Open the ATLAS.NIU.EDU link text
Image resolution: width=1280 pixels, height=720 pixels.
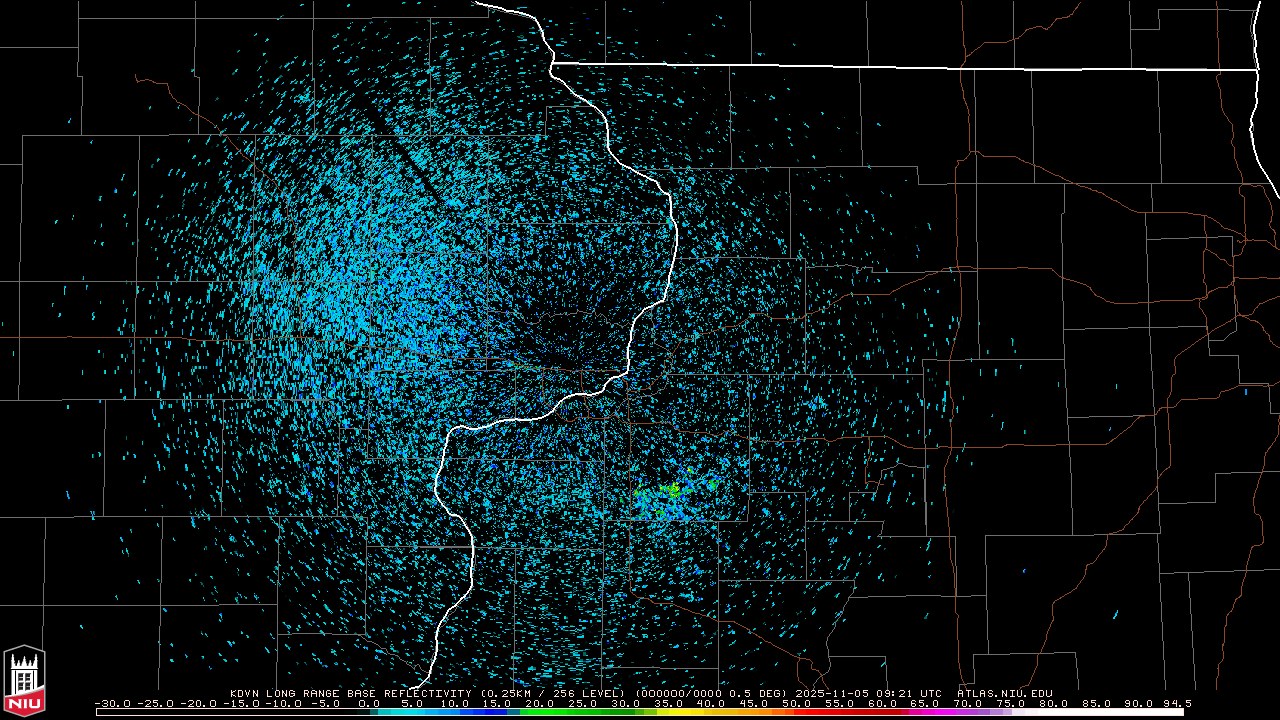[1004, 693]
